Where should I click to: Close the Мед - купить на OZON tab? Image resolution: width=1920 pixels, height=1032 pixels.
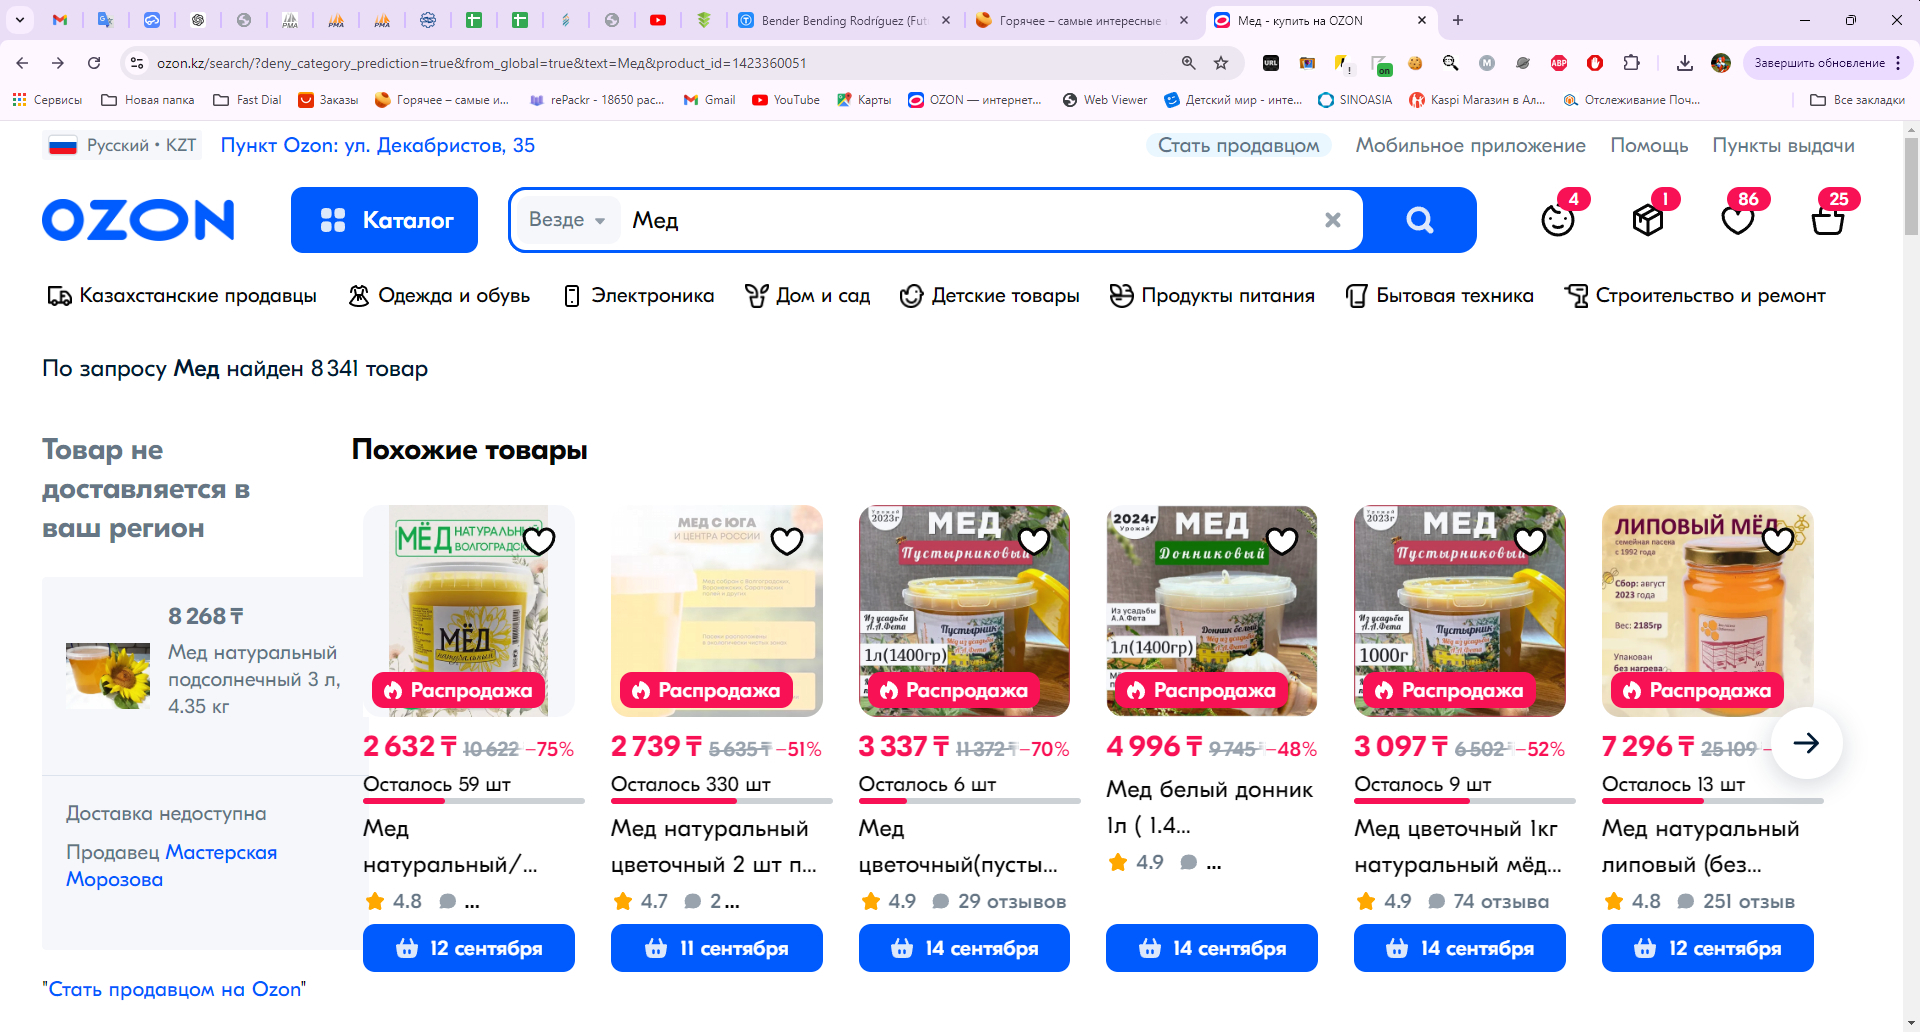[1422, 20]
